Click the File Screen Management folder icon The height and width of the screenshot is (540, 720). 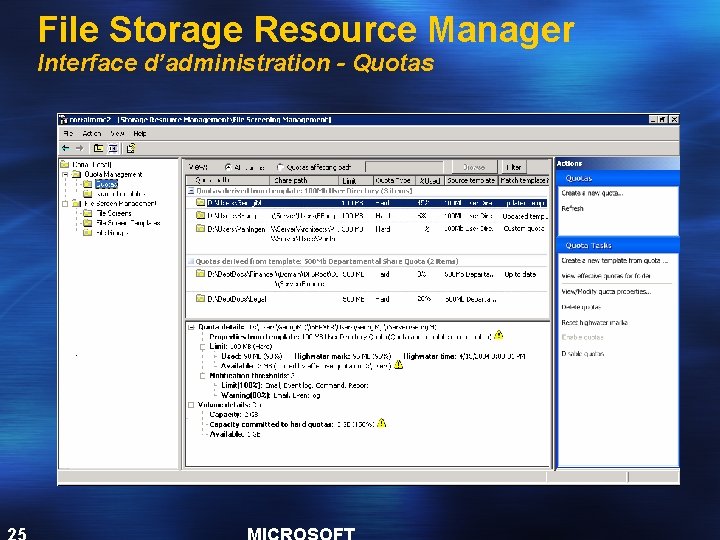pyautogui.click(x=77, y=203)
